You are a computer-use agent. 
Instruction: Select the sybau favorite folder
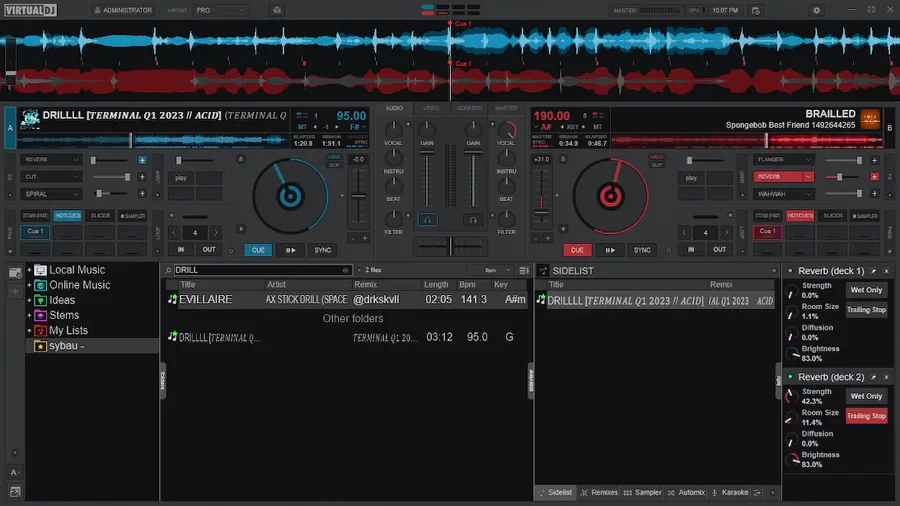93,346
